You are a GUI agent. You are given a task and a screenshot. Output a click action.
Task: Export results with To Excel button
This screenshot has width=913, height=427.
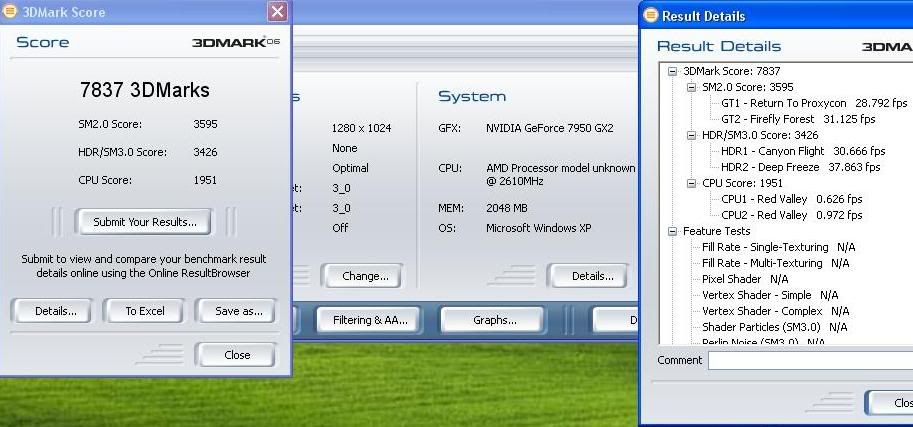click(144, 311)
